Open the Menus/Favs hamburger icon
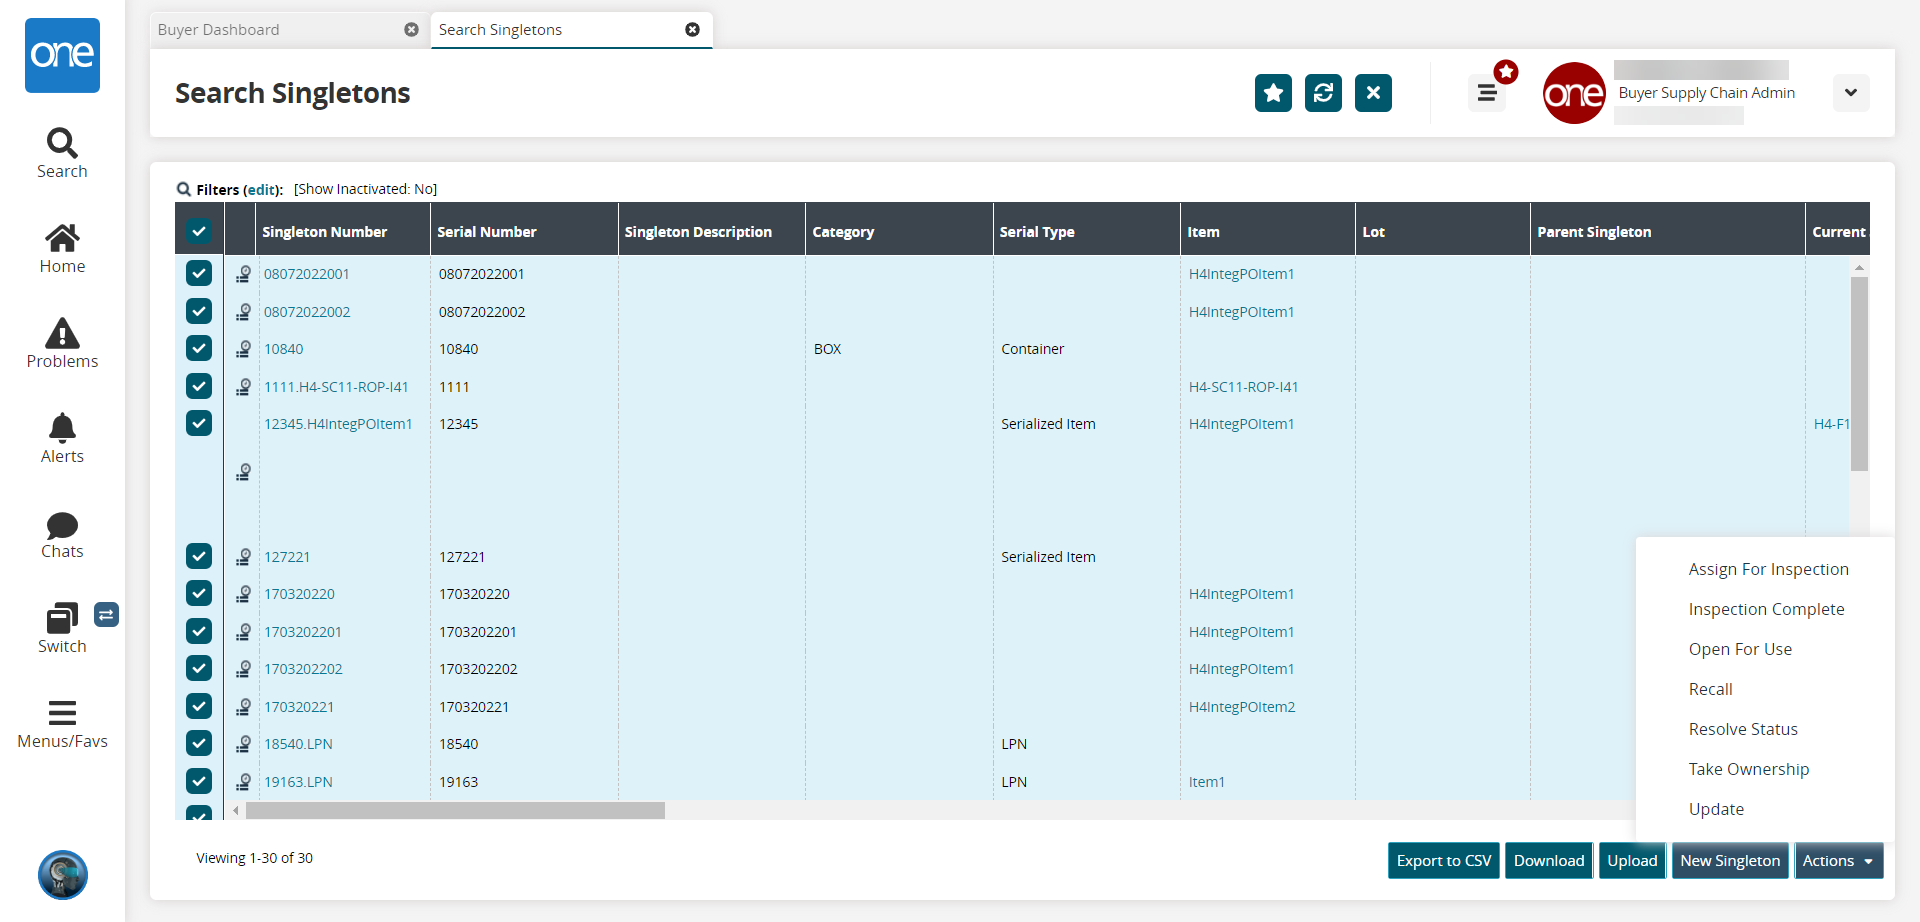Screen dimensions: 1920x922 [62, 713]
